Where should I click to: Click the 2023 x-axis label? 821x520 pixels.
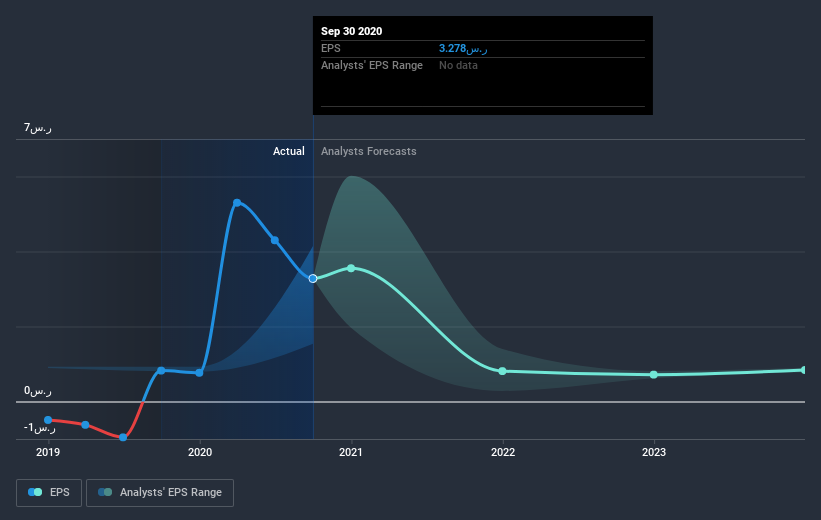point(653,452)
